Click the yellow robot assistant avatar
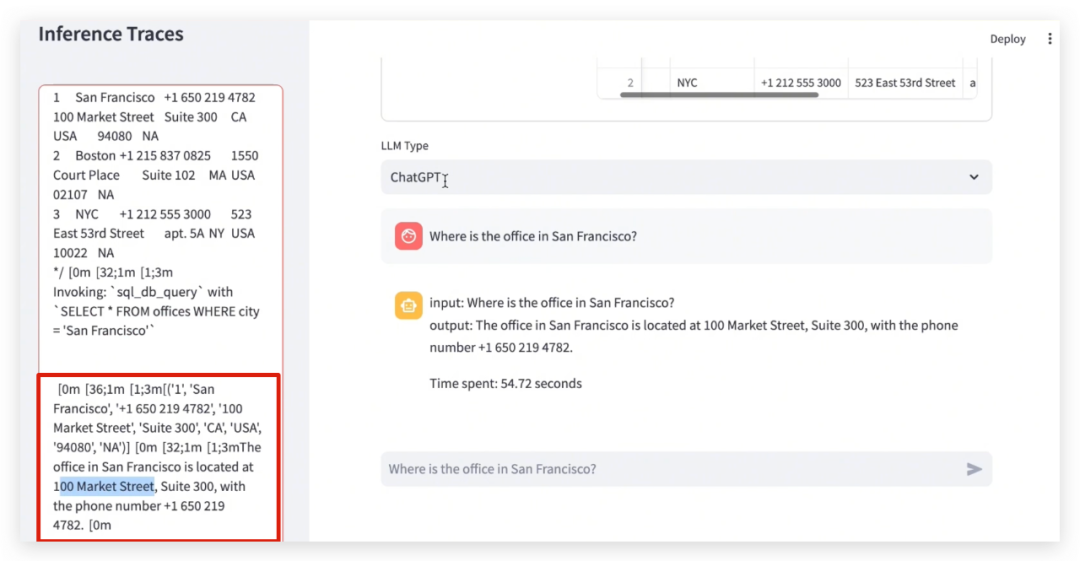 [x=408, y=305]
